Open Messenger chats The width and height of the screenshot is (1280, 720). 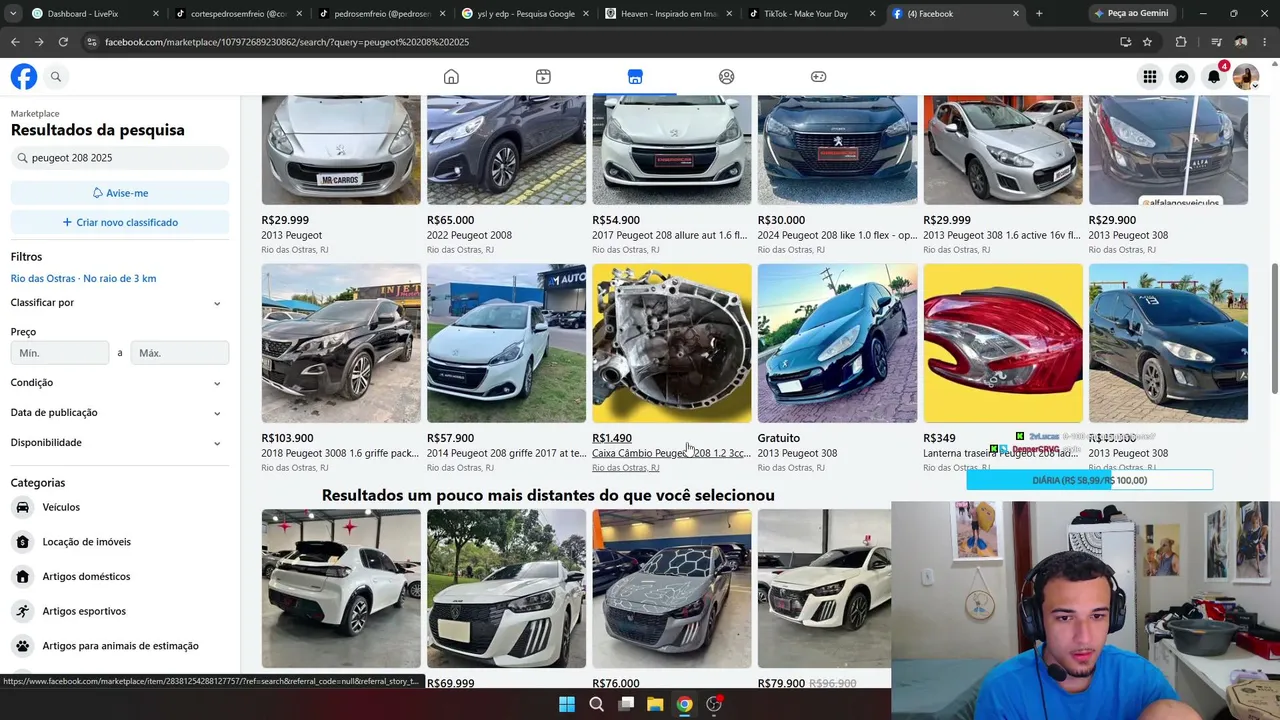tap(1182, 77)
